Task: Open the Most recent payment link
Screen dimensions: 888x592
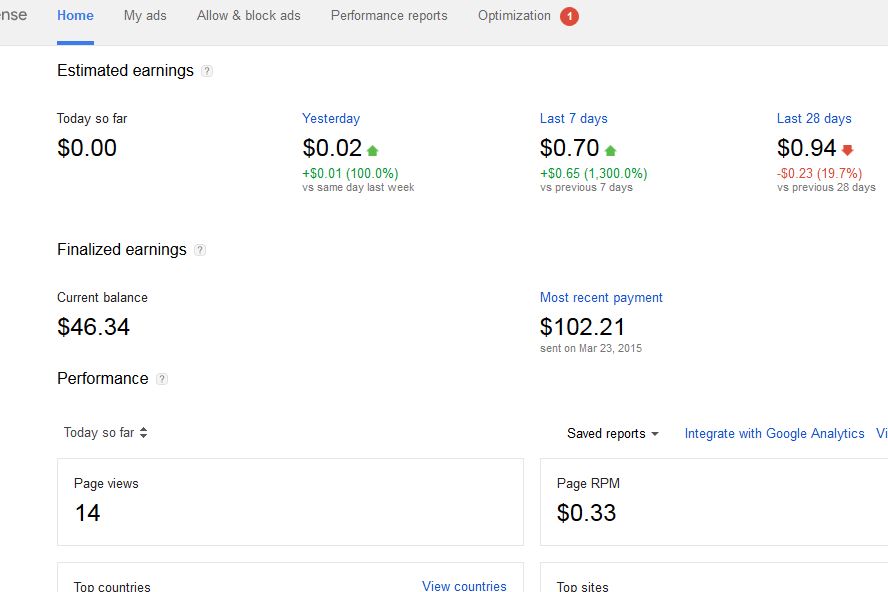Action: pos(601,297)
